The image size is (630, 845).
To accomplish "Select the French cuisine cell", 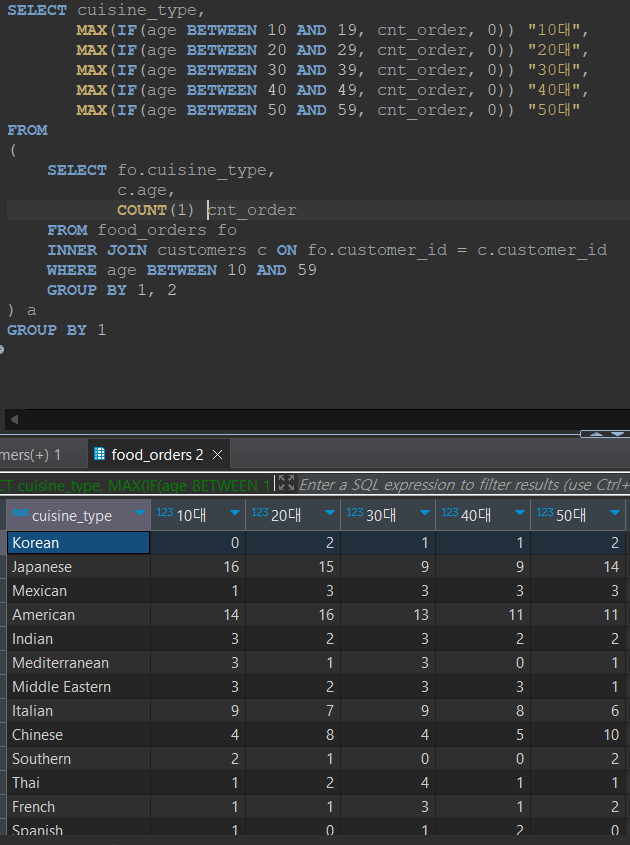I will click(x=79, y=807).
